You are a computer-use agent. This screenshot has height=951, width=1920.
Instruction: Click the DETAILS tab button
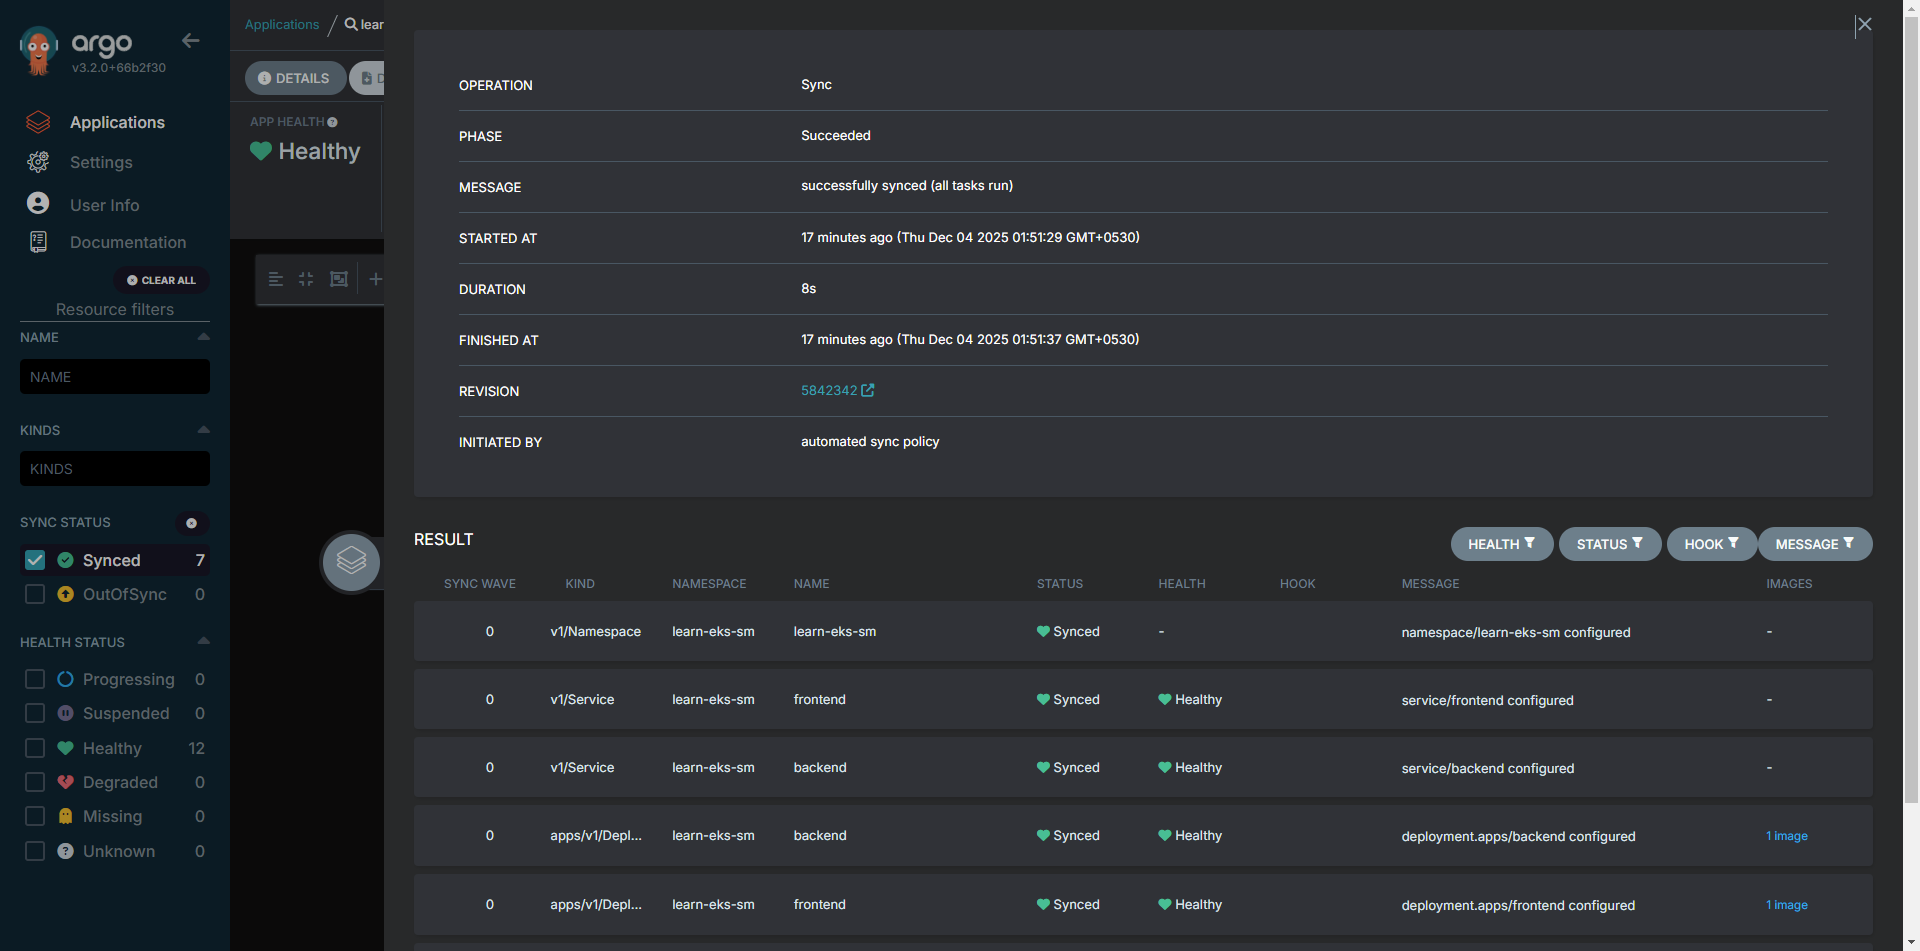[295, 78]
